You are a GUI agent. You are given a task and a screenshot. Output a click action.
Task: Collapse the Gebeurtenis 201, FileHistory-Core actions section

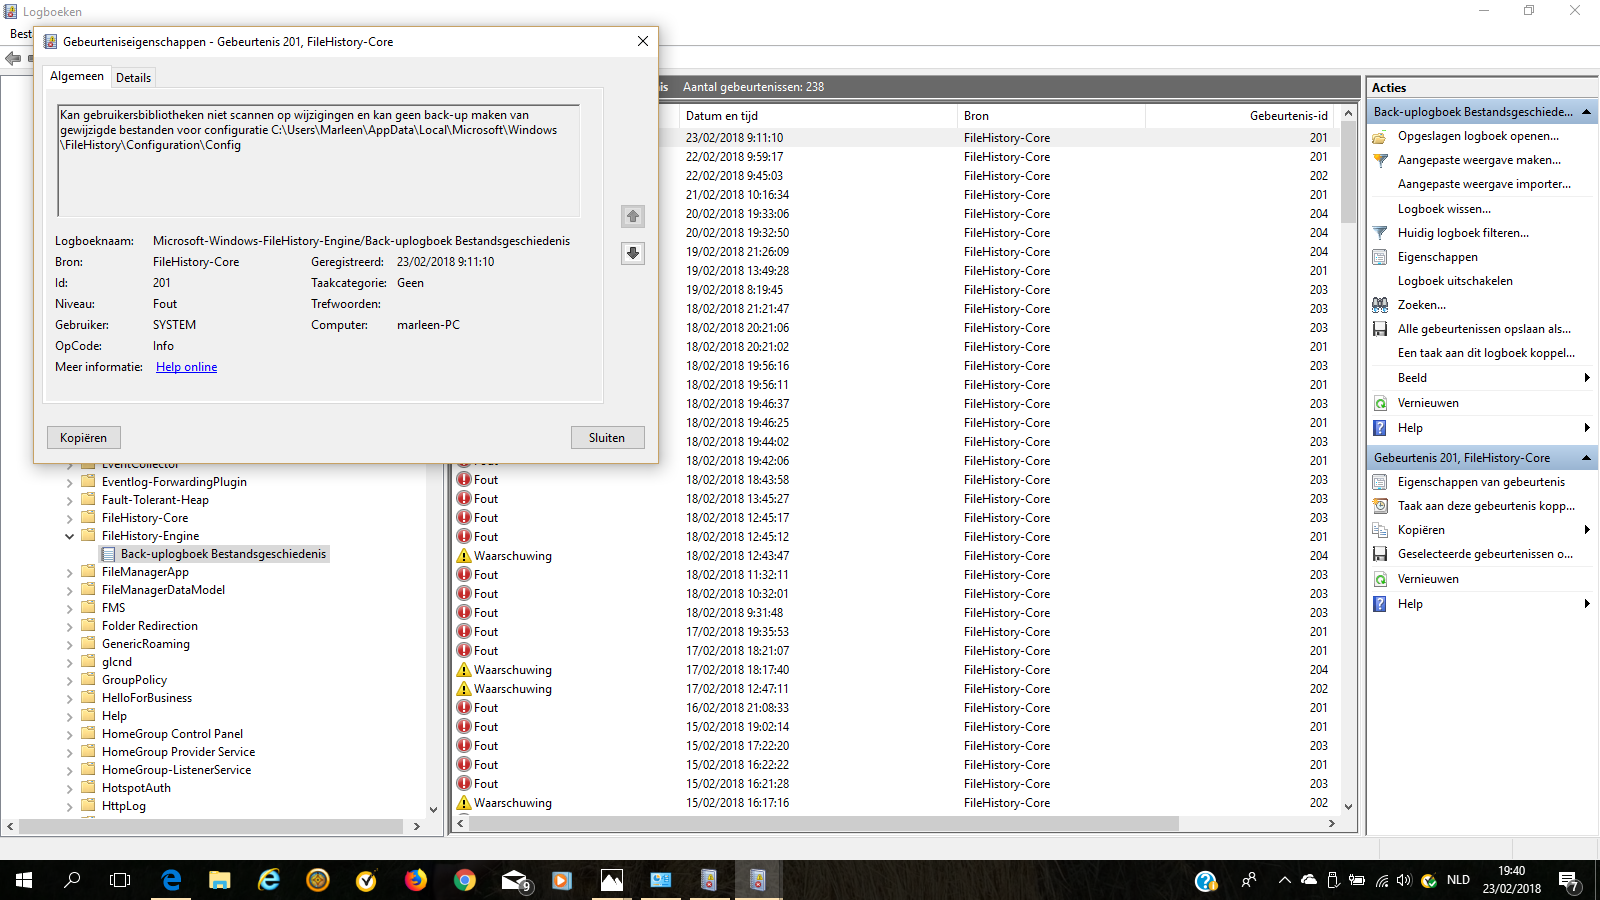1586,458
